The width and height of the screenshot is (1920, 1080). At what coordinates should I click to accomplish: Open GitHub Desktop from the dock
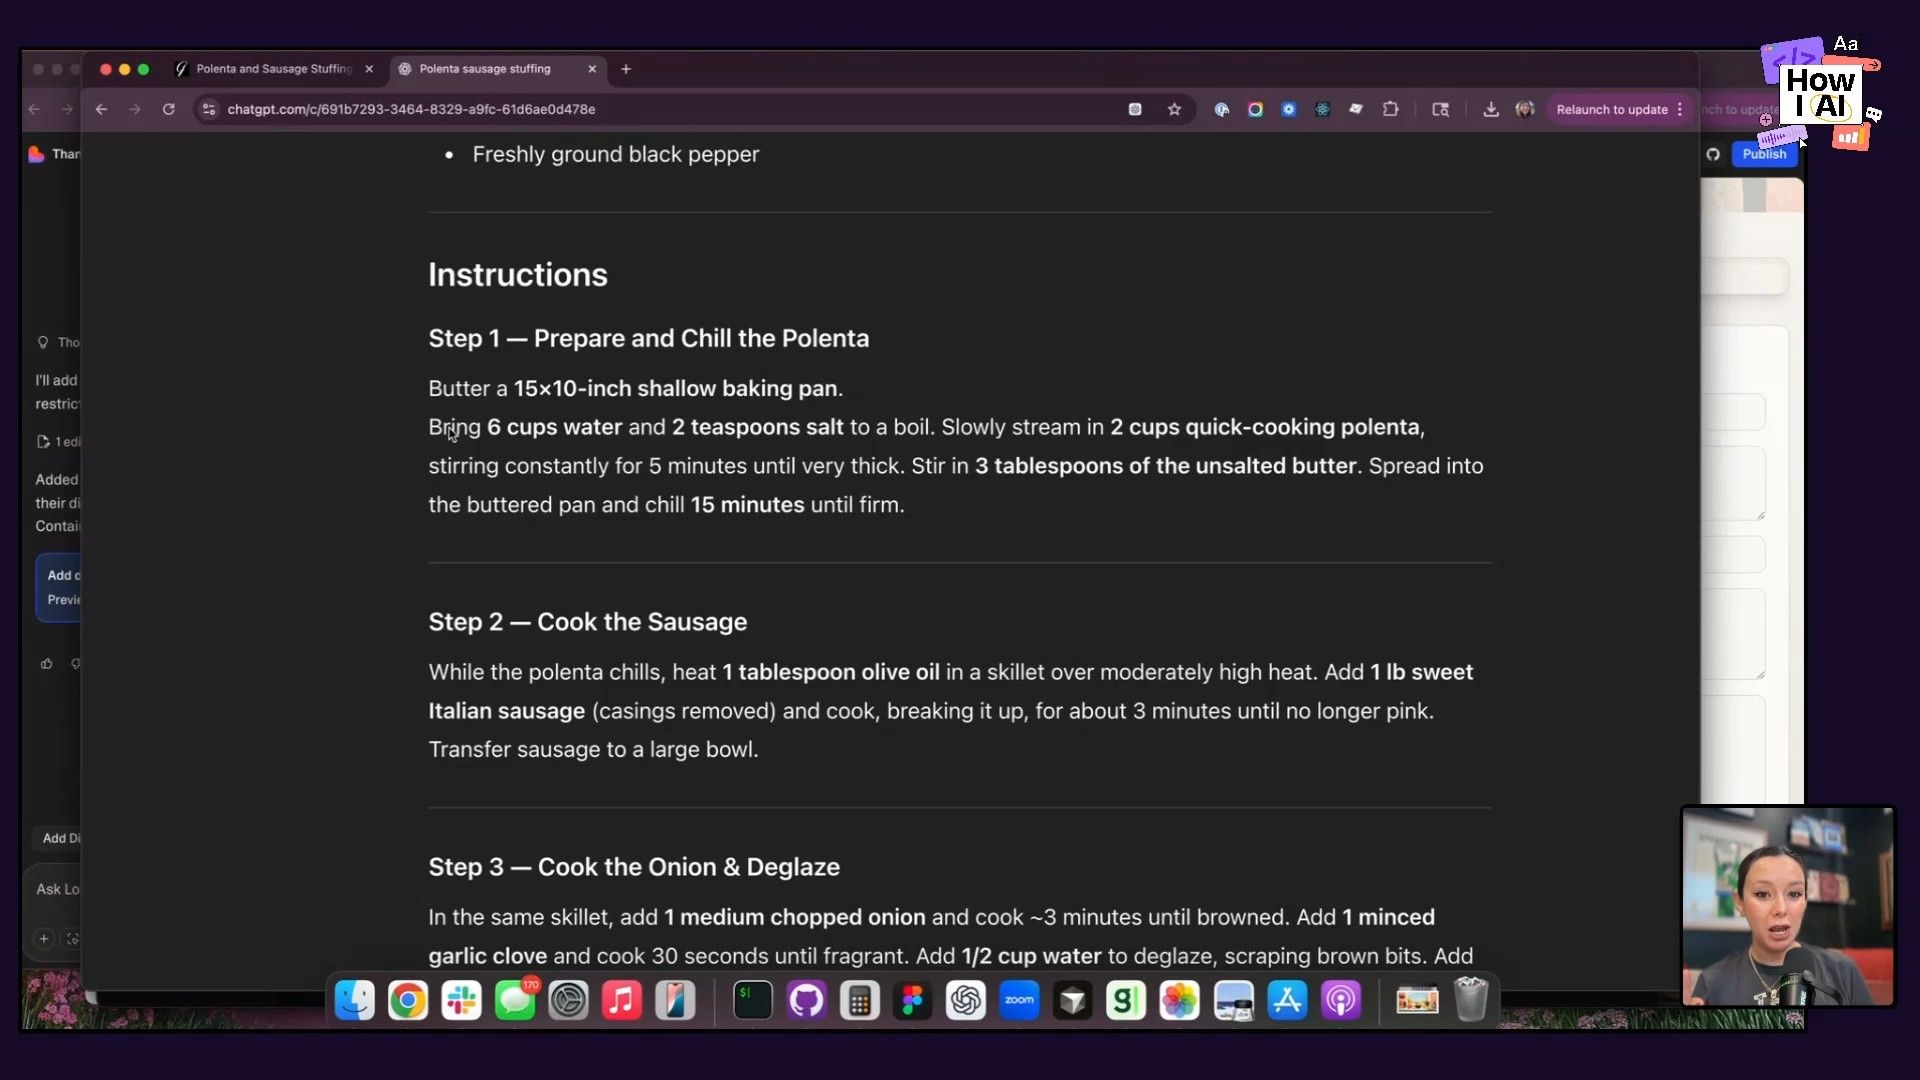pyautogui.click(x=806, y=1000)
